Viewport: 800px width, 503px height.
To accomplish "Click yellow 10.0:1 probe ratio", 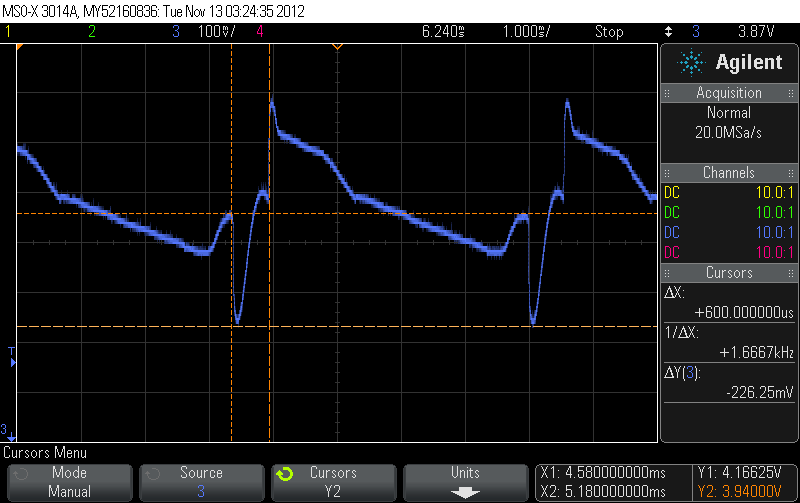I will [774, 192].
